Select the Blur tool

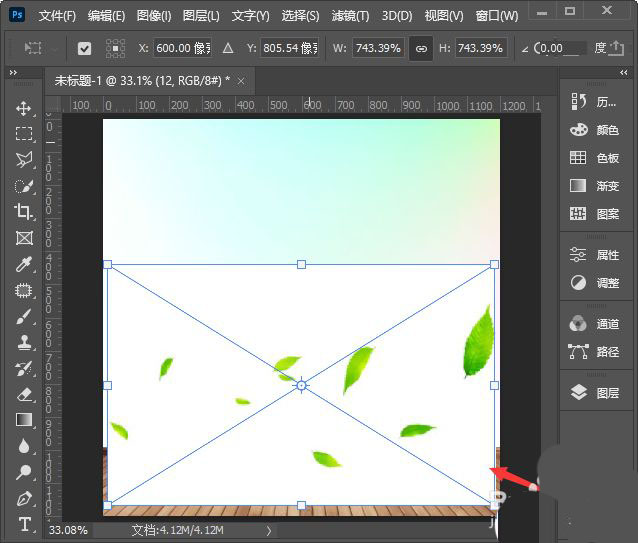click(24, 446)
